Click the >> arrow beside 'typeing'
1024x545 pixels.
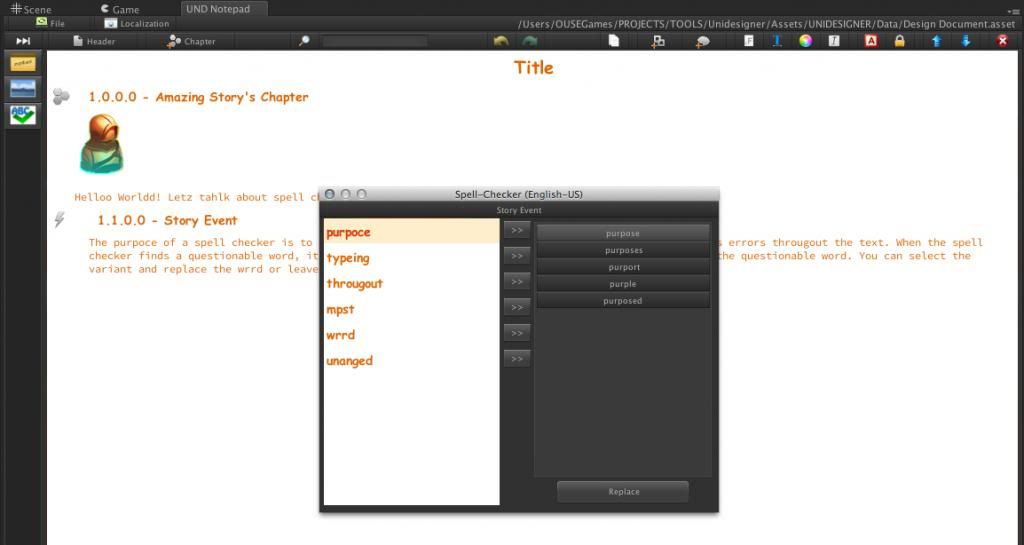(x=516, y=256)
